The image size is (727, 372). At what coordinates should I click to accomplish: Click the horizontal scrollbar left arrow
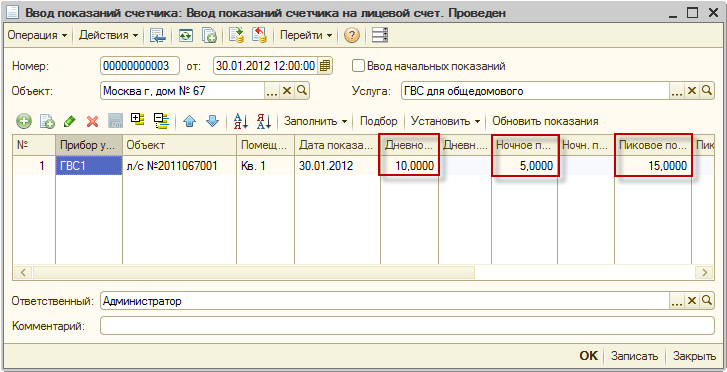[23, 272]
